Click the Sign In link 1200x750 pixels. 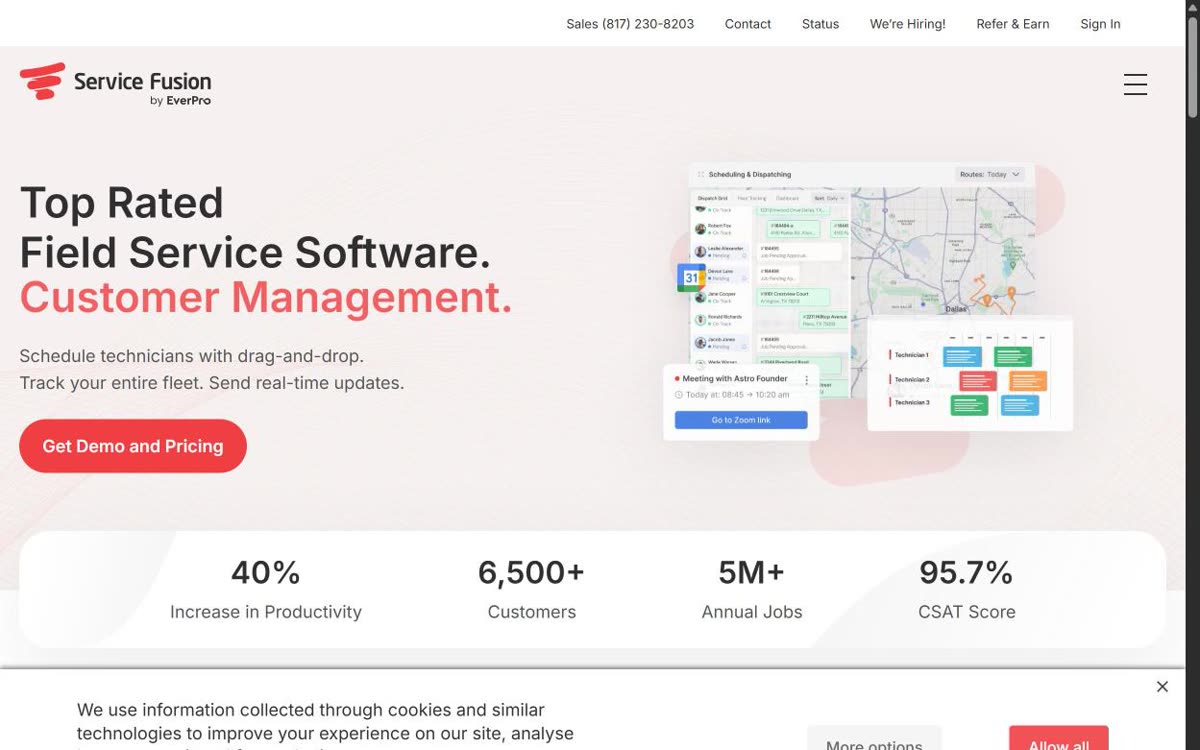(1100, 24)
